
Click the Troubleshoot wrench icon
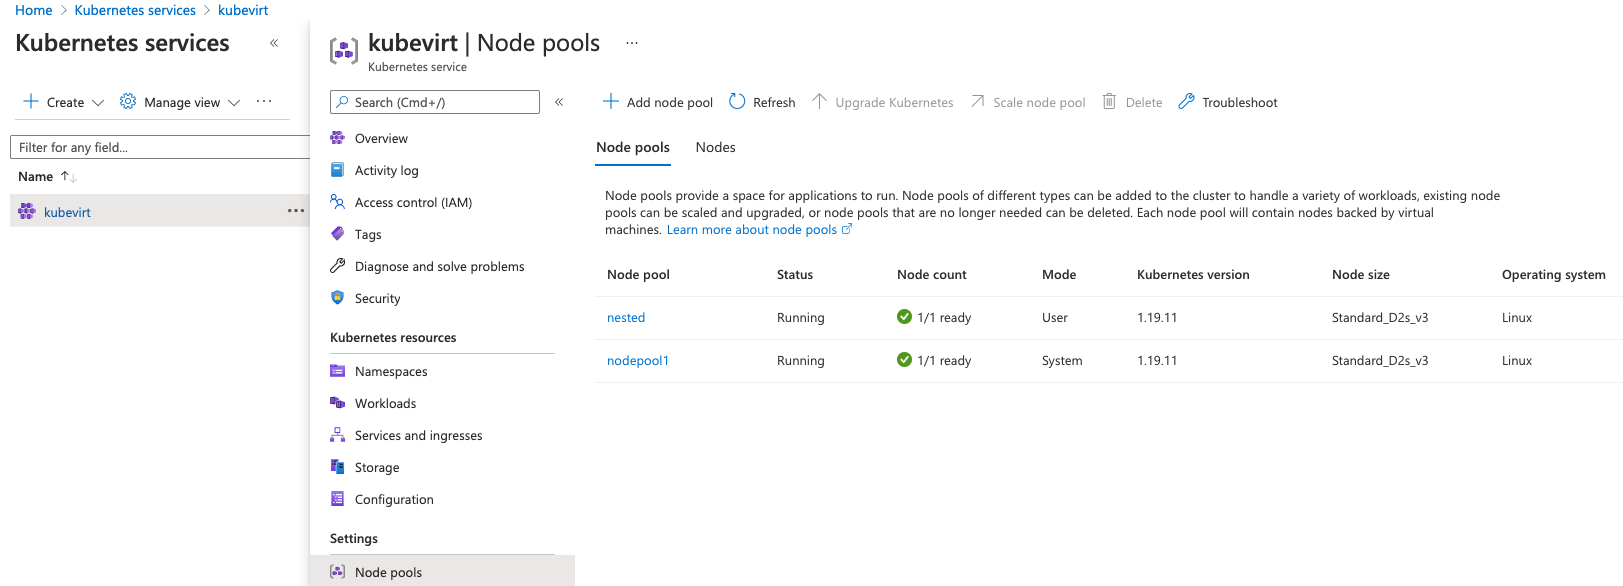pyautogui.click(x=1186, y=101)
